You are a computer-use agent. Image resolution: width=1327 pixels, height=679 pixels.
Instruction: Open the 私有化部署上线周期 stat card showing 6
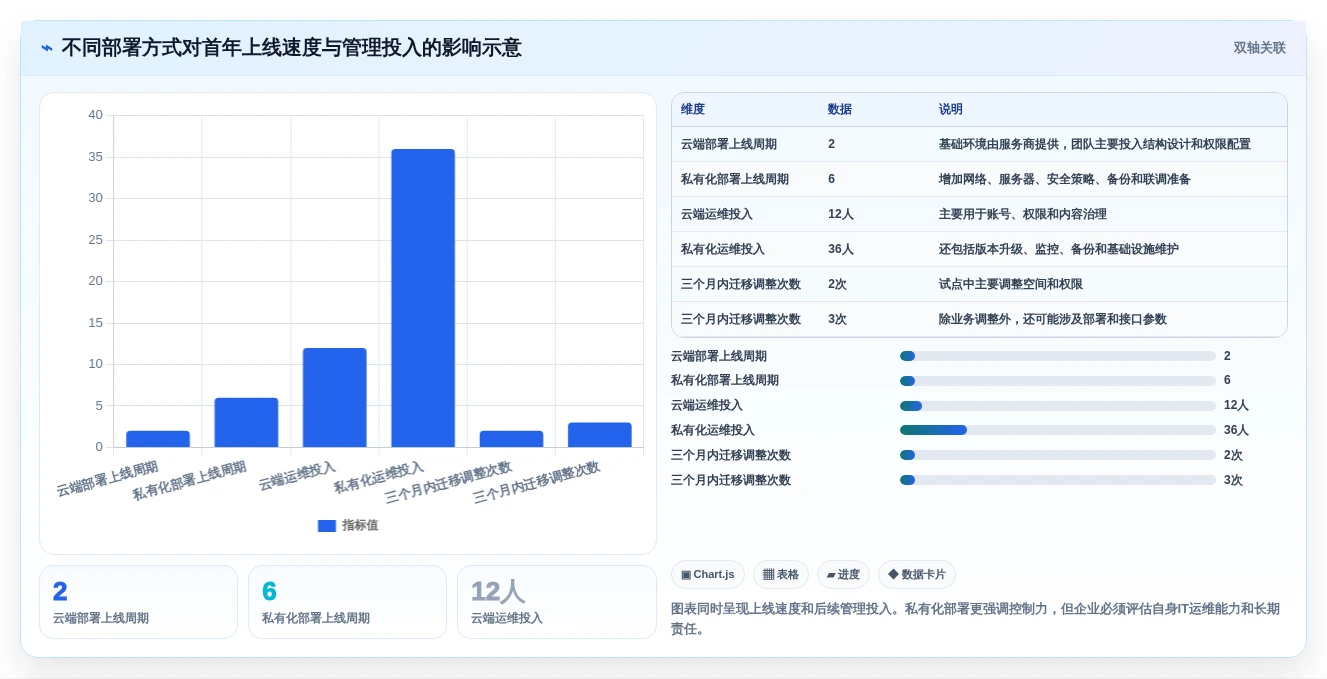(x=347, y=602)
